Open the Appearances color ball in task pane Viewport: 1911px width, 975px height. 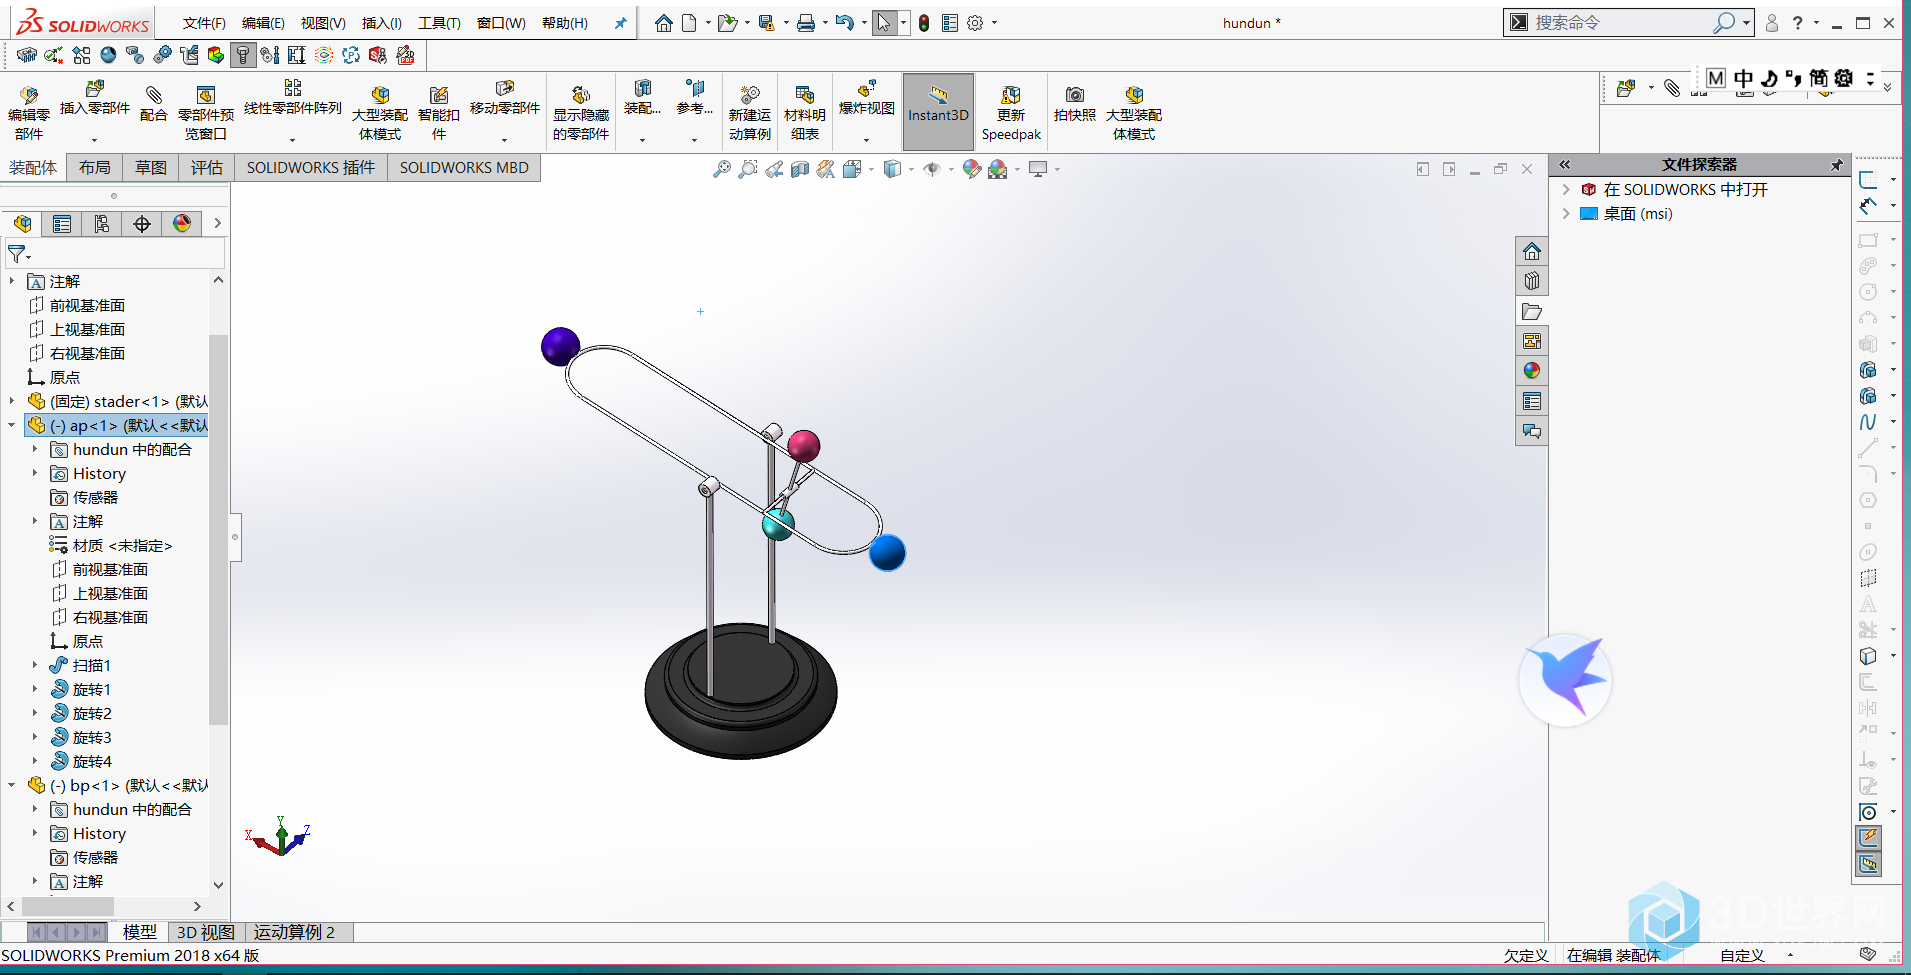(x=1532, y=371)
